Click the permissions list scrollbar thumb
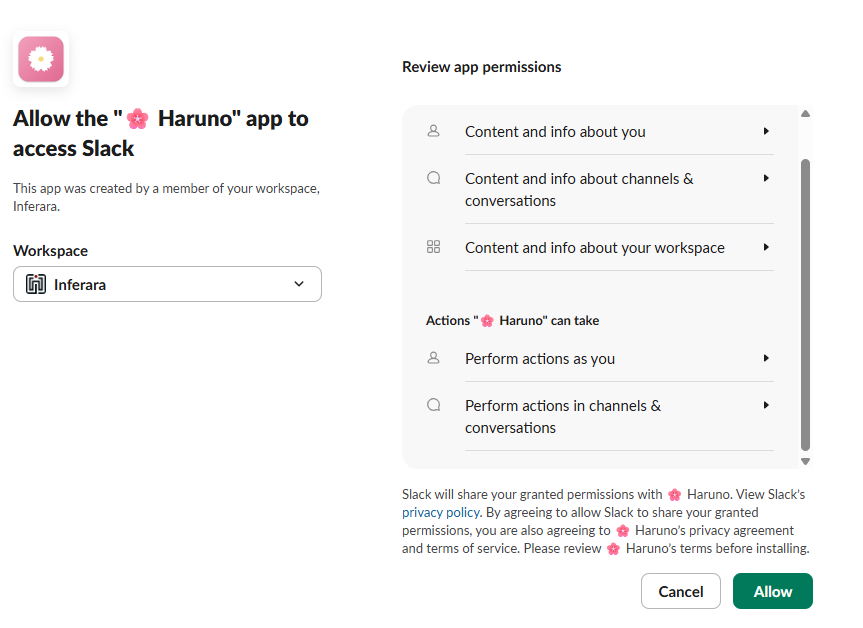Viewport: 863px width, 628px height. point(805,304)
